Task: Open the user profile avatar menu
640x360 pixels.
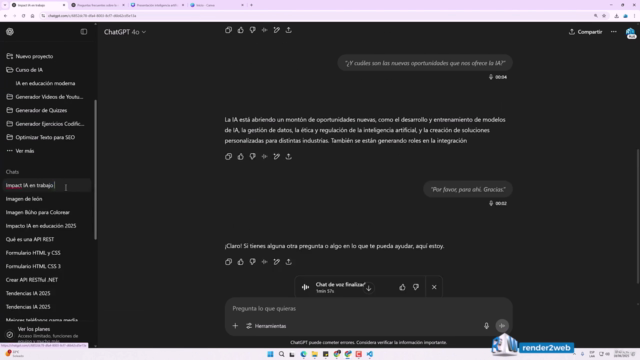Action: pyautogui.click(x=630, y=33)
